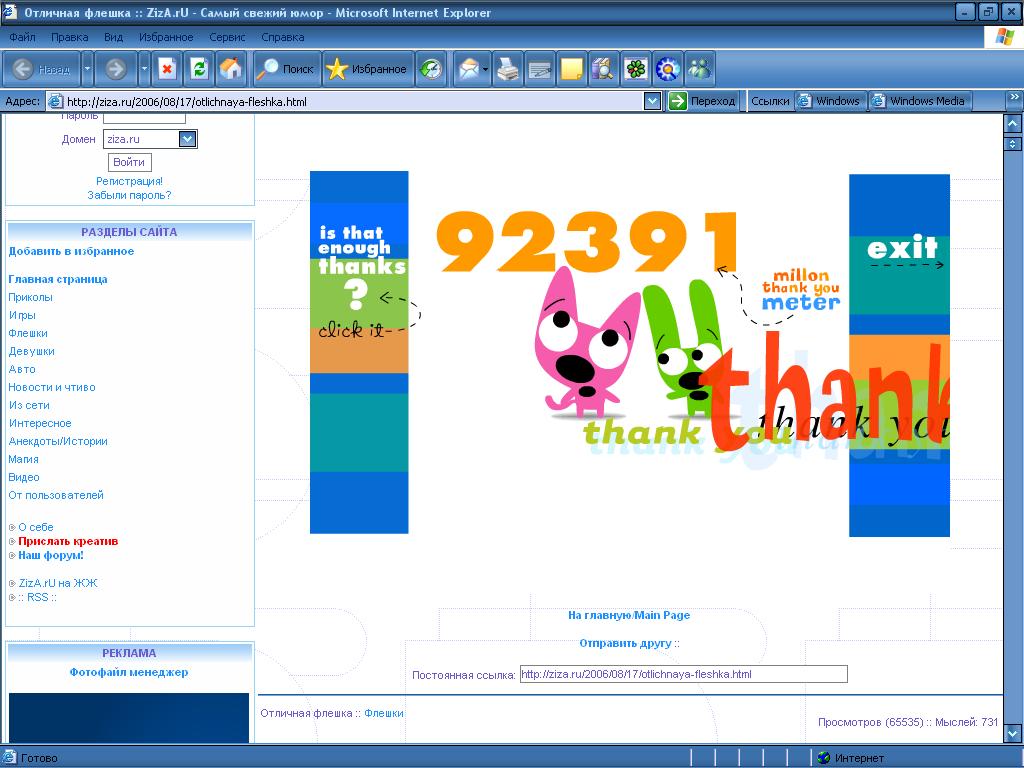Open the History toolbar icon

(431, 69)
